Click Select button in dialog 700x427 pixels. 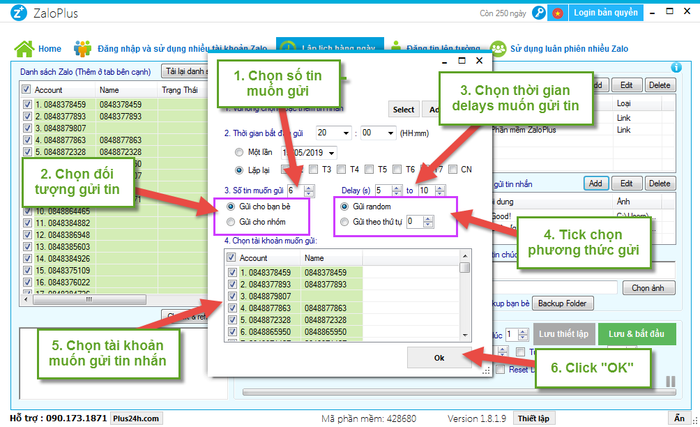[404, 109]
